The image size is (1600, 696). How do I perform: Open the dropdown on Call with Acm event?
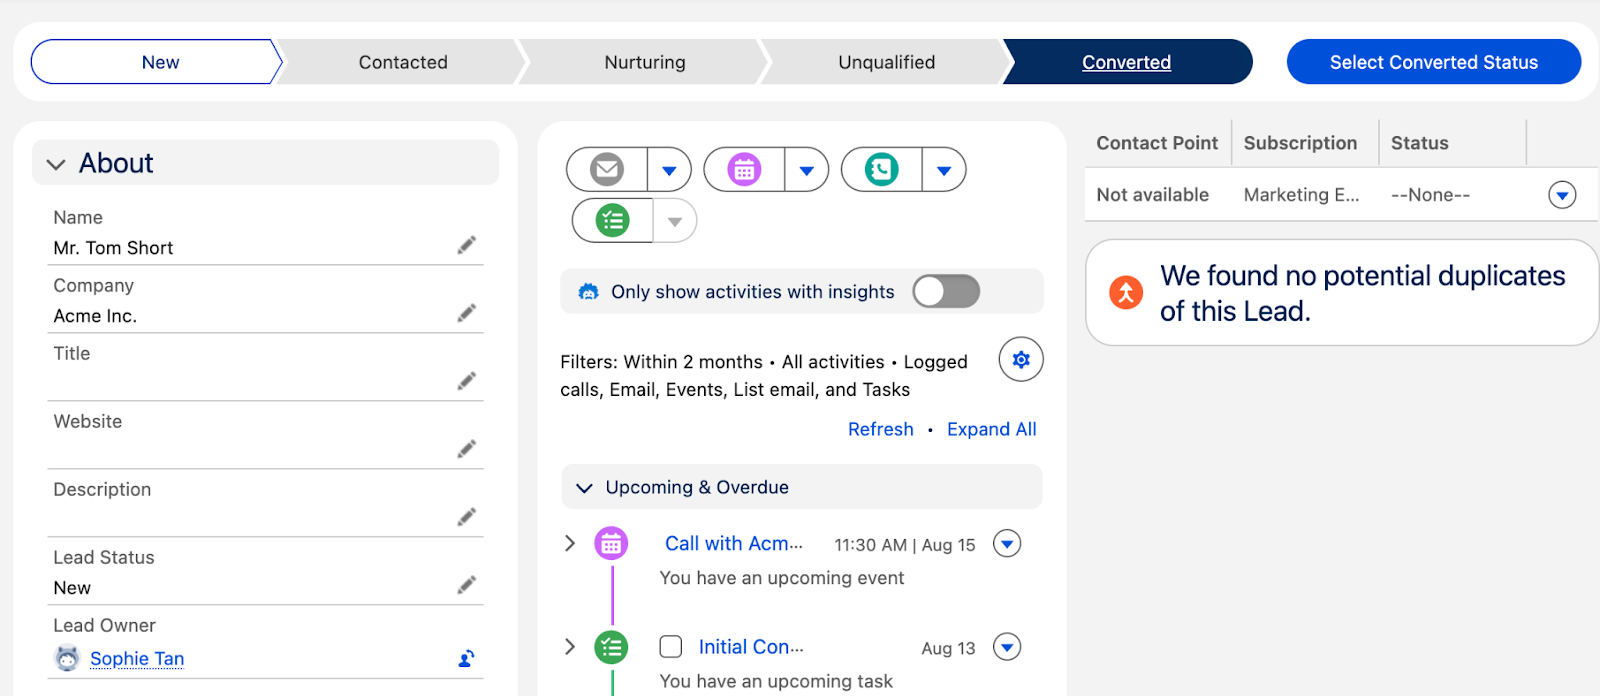1007,543
